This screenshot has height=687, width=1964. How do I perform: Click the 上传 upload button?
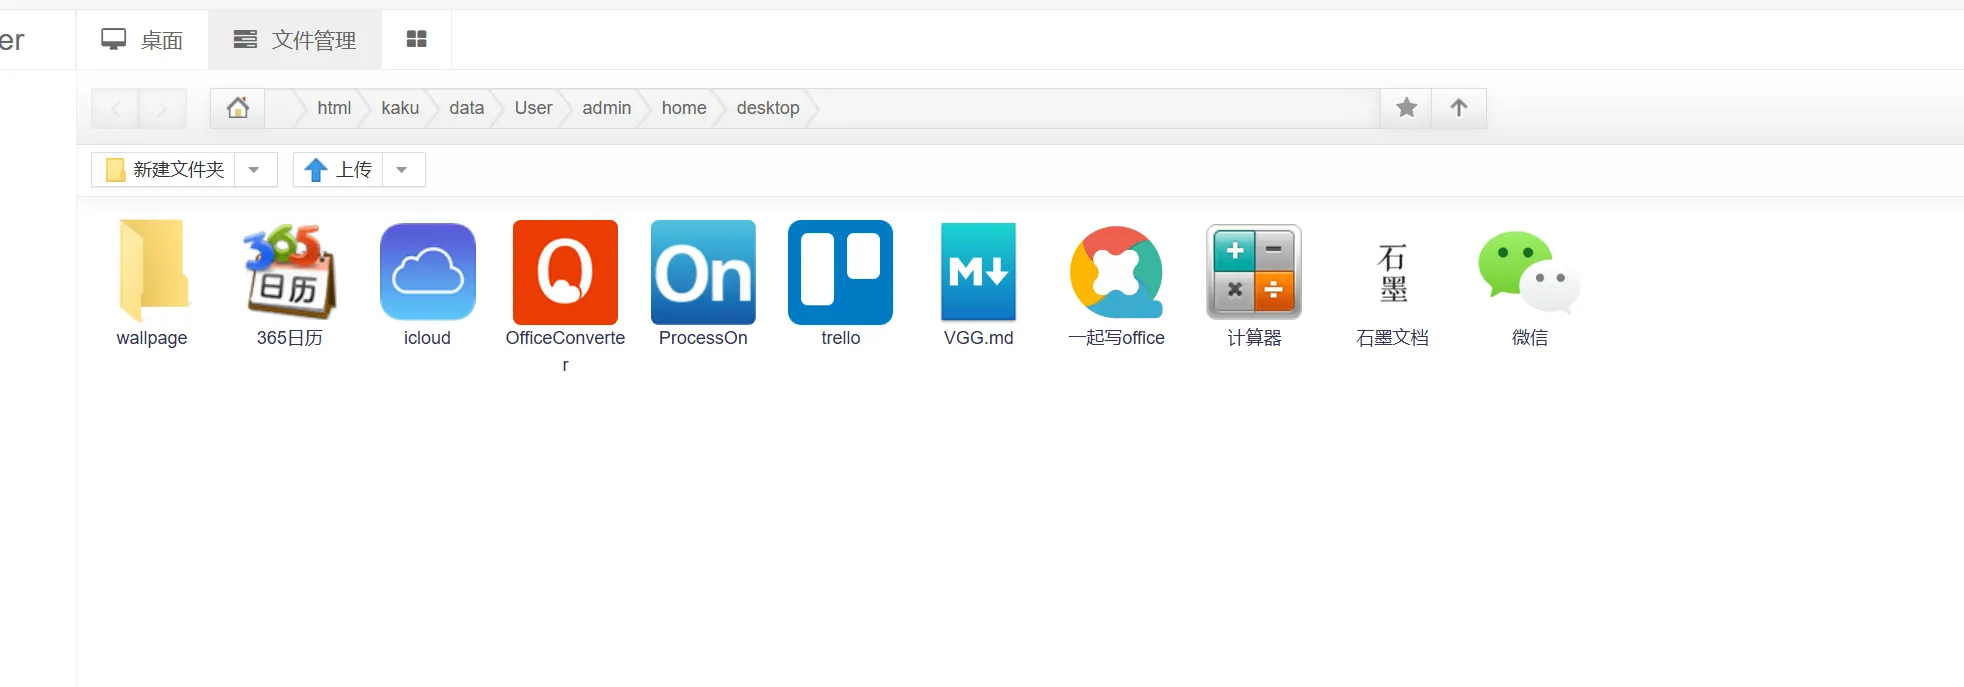[x=339, y=170]
